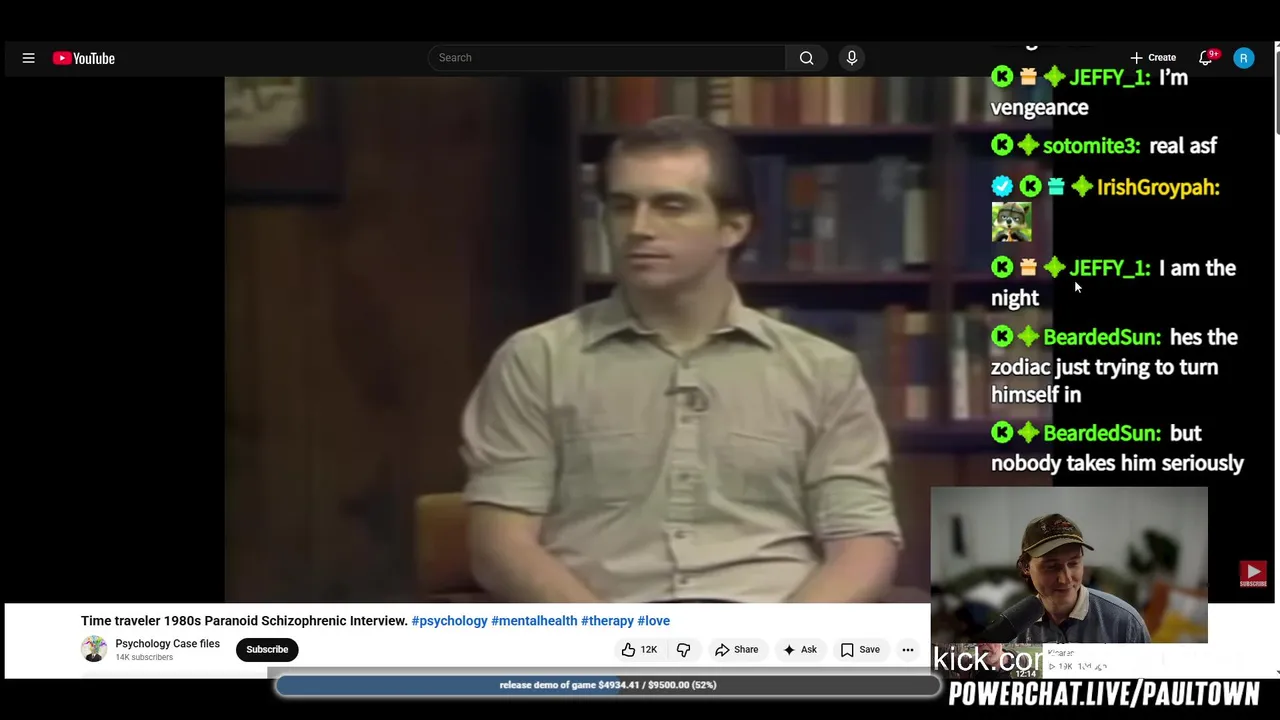1280x720 pixels.
Task: Dislike the video
Action: (684, 650)
